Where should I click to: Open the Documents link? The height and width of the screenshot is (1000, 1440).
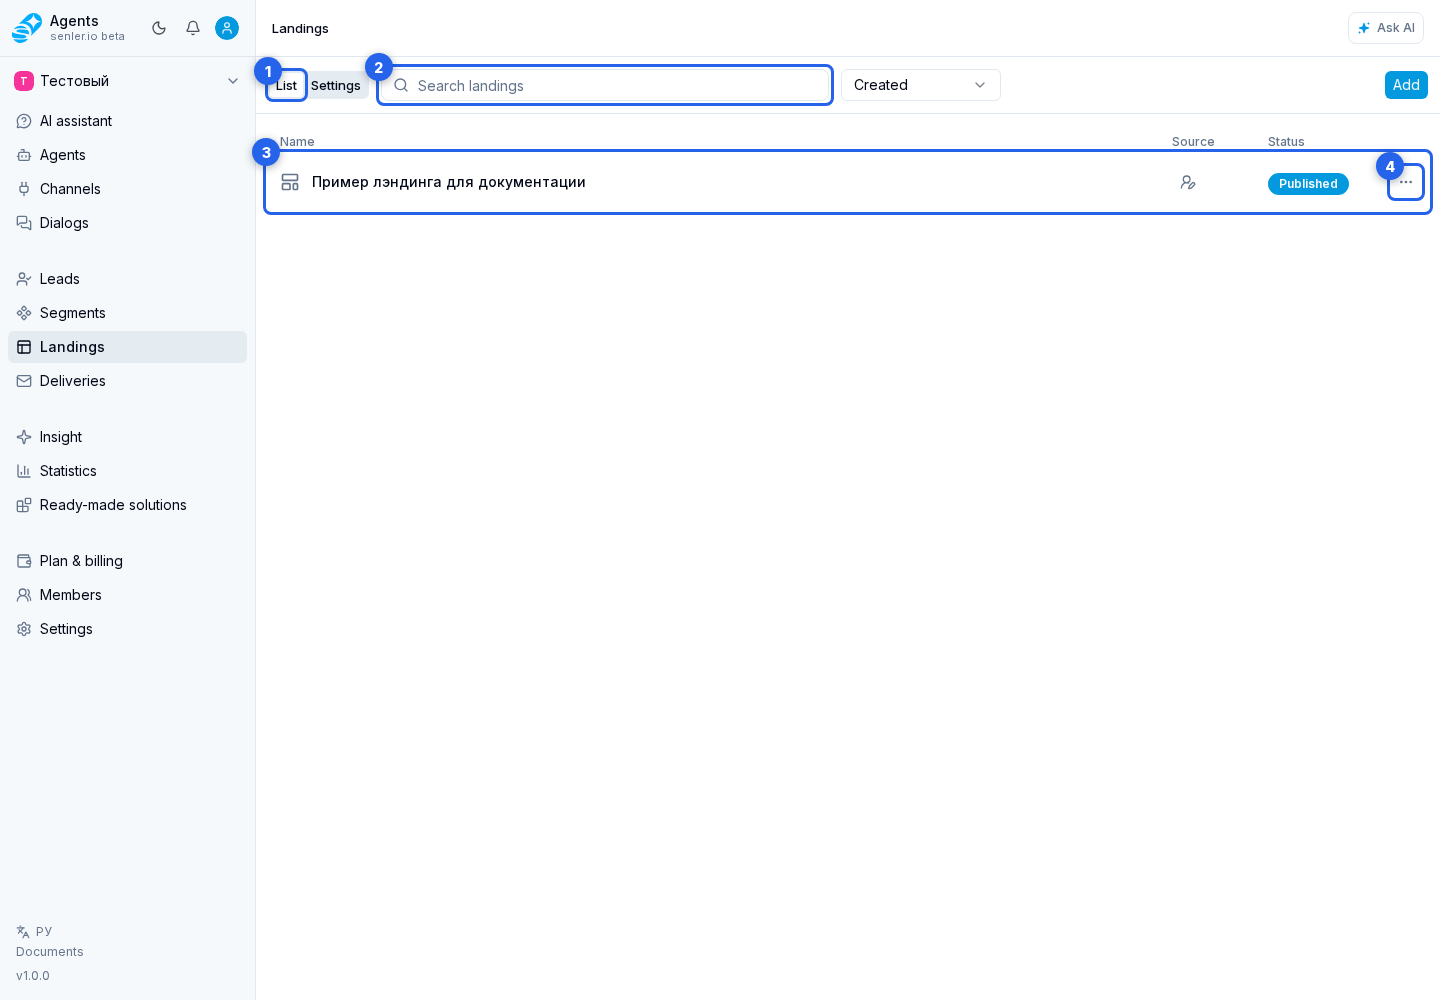tap(50, 952)
